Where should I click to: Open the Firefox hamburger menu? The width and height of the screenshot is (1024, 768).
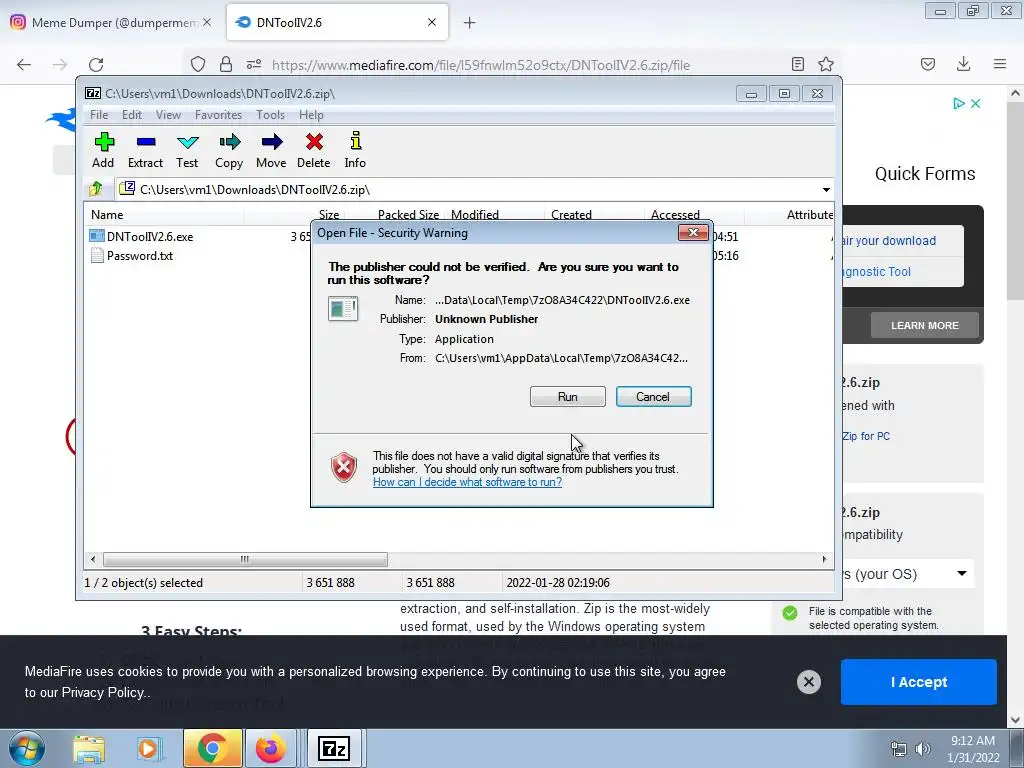[x=1000, y=64]
